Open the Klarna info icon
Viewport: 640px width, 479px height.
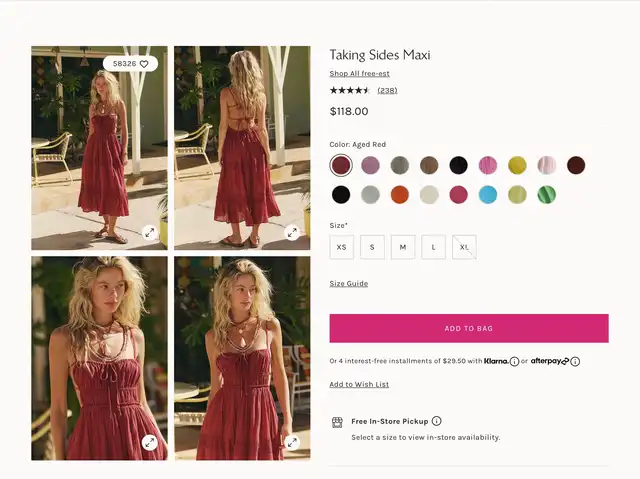(514, 361)
